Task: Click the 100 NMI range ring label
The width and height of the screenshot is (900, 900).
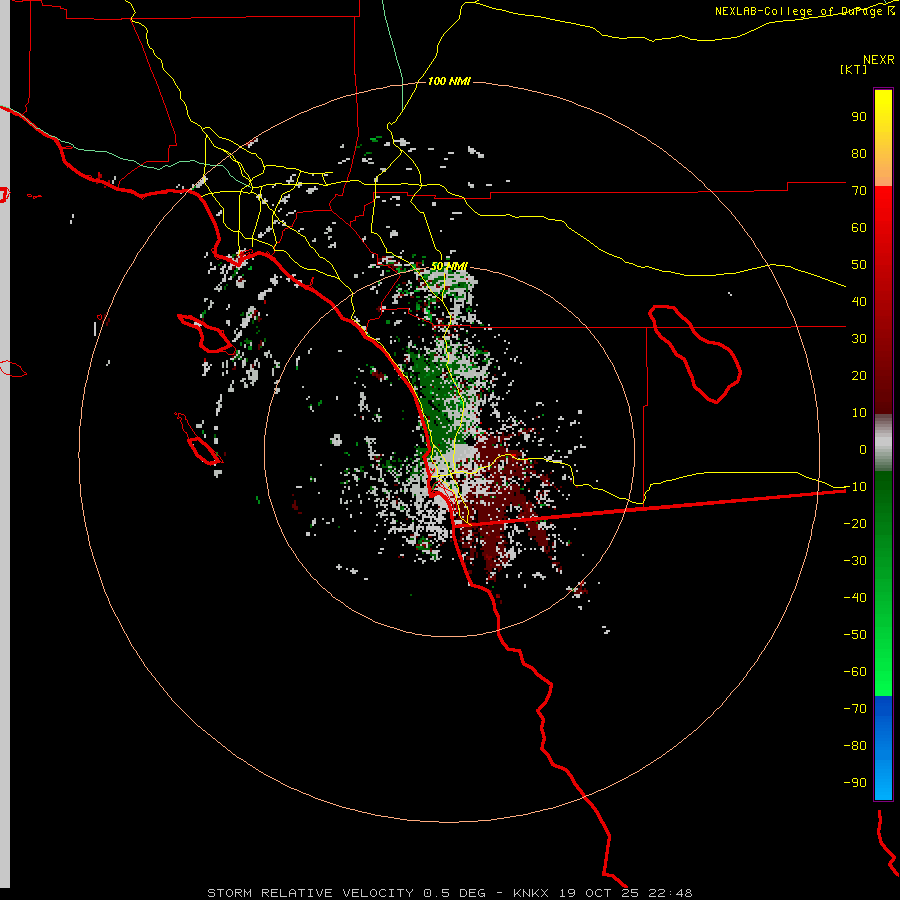Action: coord(449,81)
